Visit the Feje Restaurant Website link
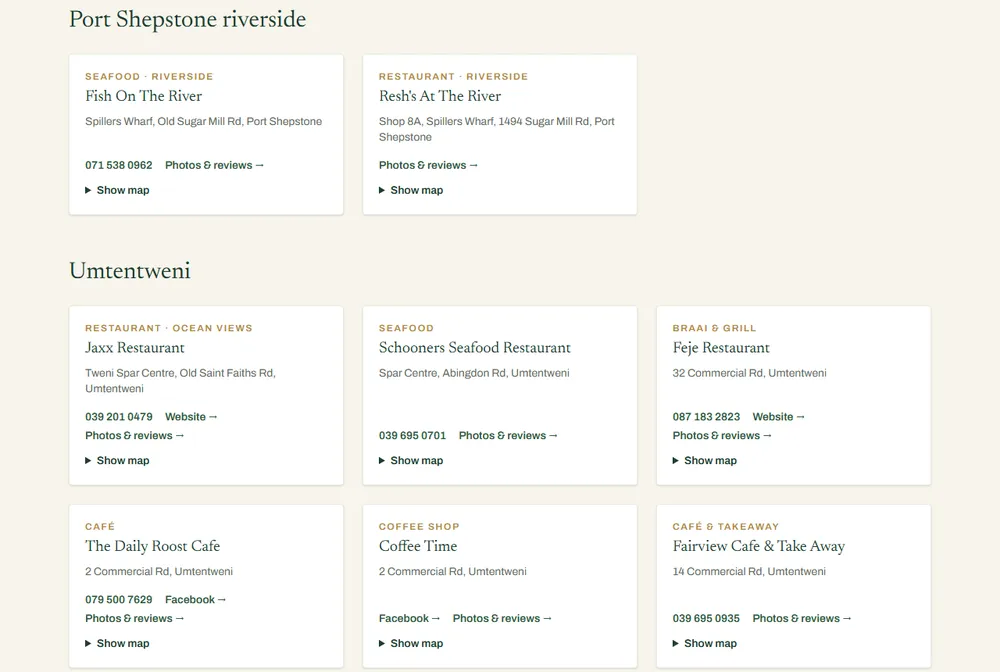Viewport: 1000px width, 672px height. pyautogui.click(x=779, y=417)
